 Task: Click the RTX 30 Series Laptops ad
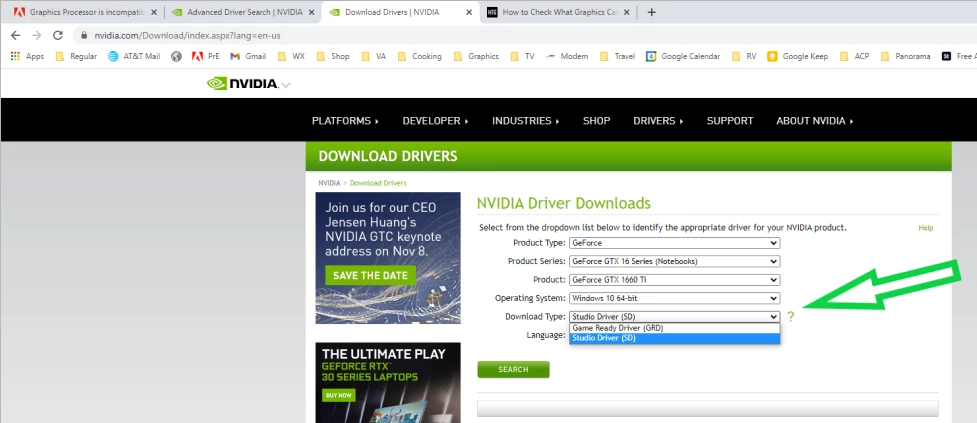[x=388, y=383]
